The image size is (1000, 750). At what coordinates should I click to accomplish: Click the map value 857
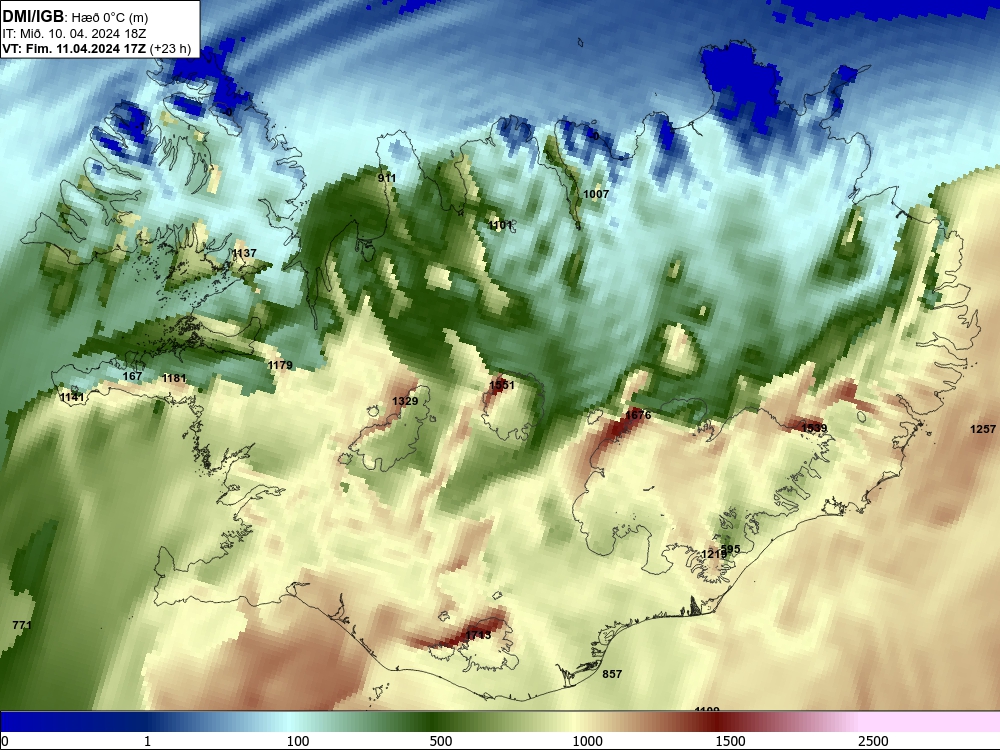(612, 674)
